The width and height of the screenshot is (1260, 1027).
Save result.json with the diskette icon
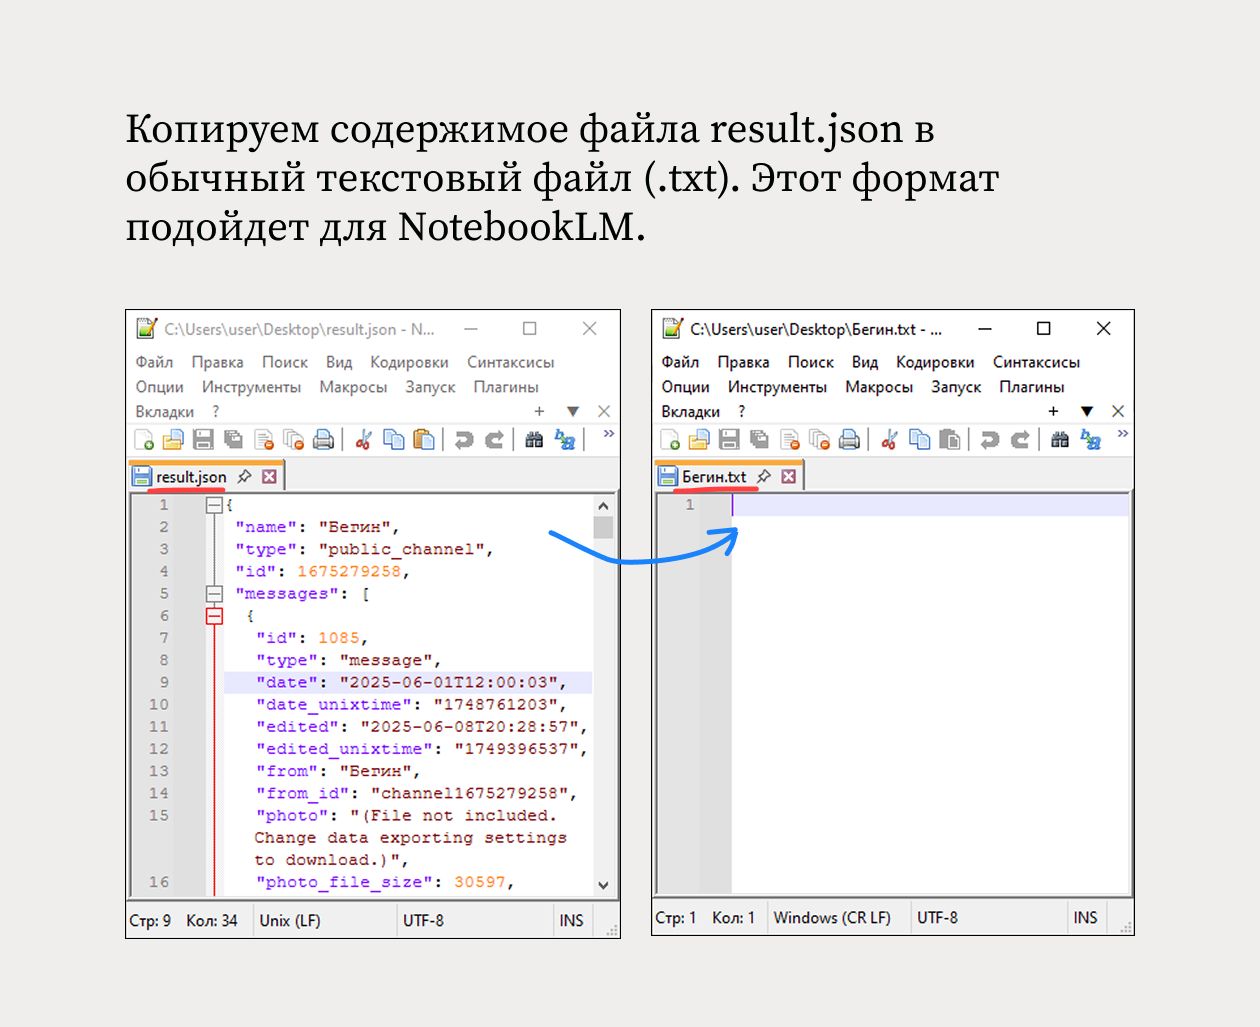(202, 438)
